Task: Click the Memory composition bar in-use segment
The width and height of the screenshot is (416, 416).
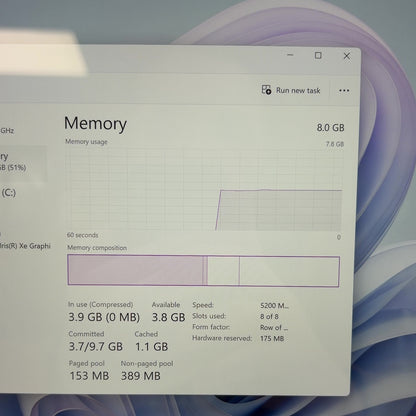Action: [135, 270]
